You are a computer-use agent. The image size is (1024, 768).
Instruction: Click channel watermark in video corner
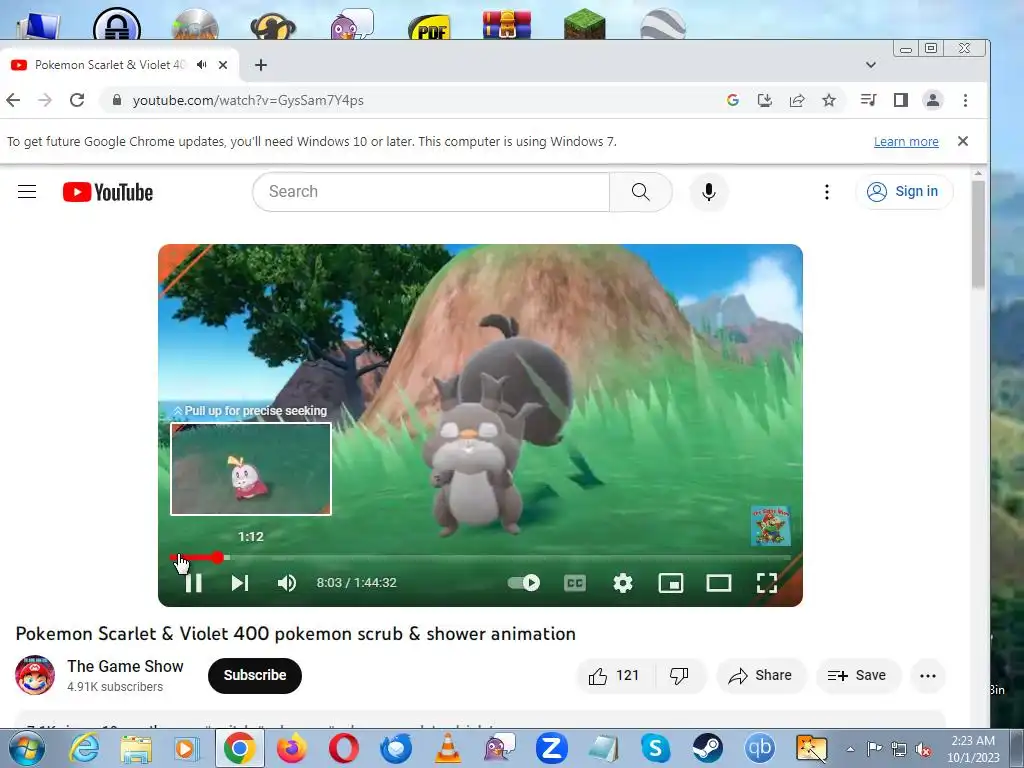pos(771,526)
